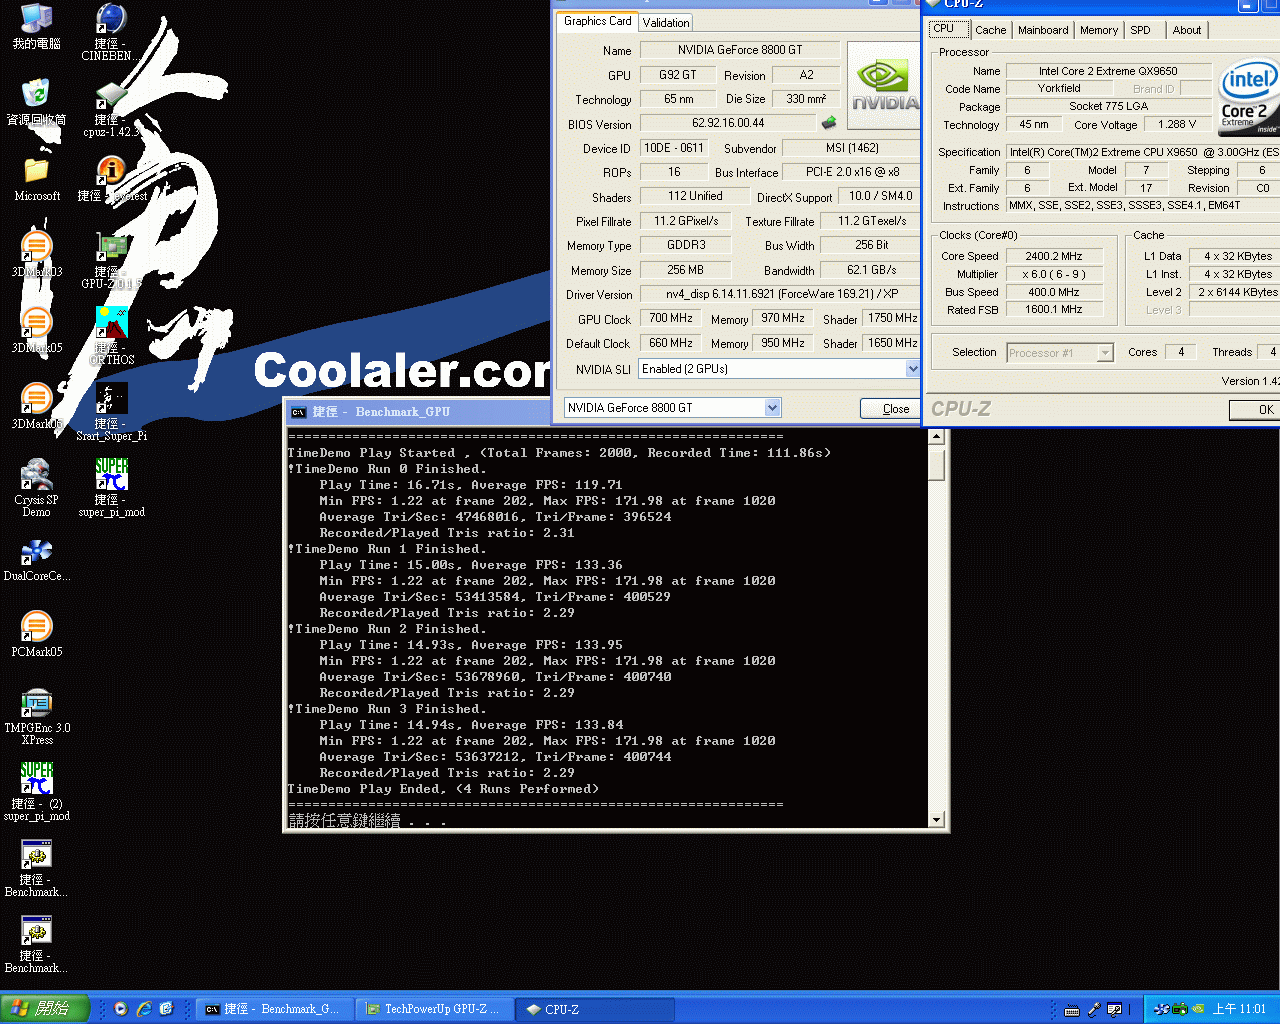Launch the PCMark05 shortcut
This screenshot has height=1024, width=1280.
pos(36,634)
